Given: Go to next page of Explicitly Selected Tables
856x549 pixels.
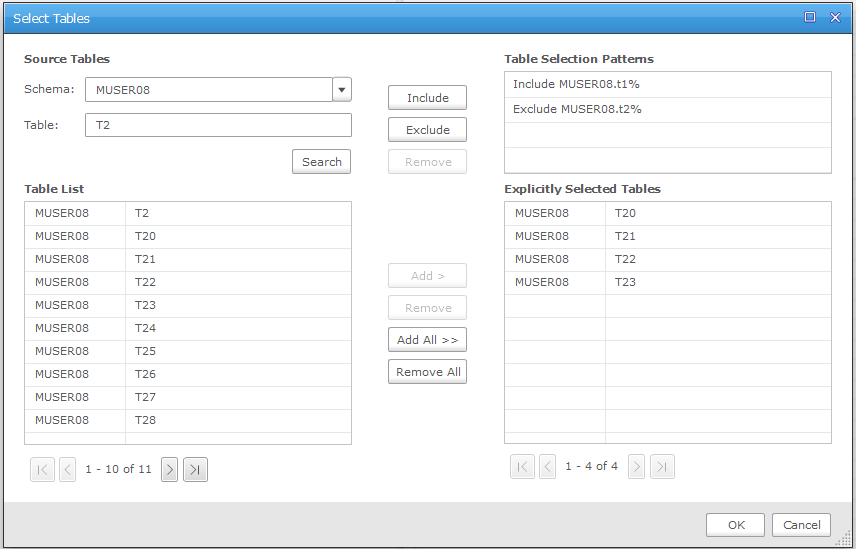Looking at the screenshot, I should 636,466.
